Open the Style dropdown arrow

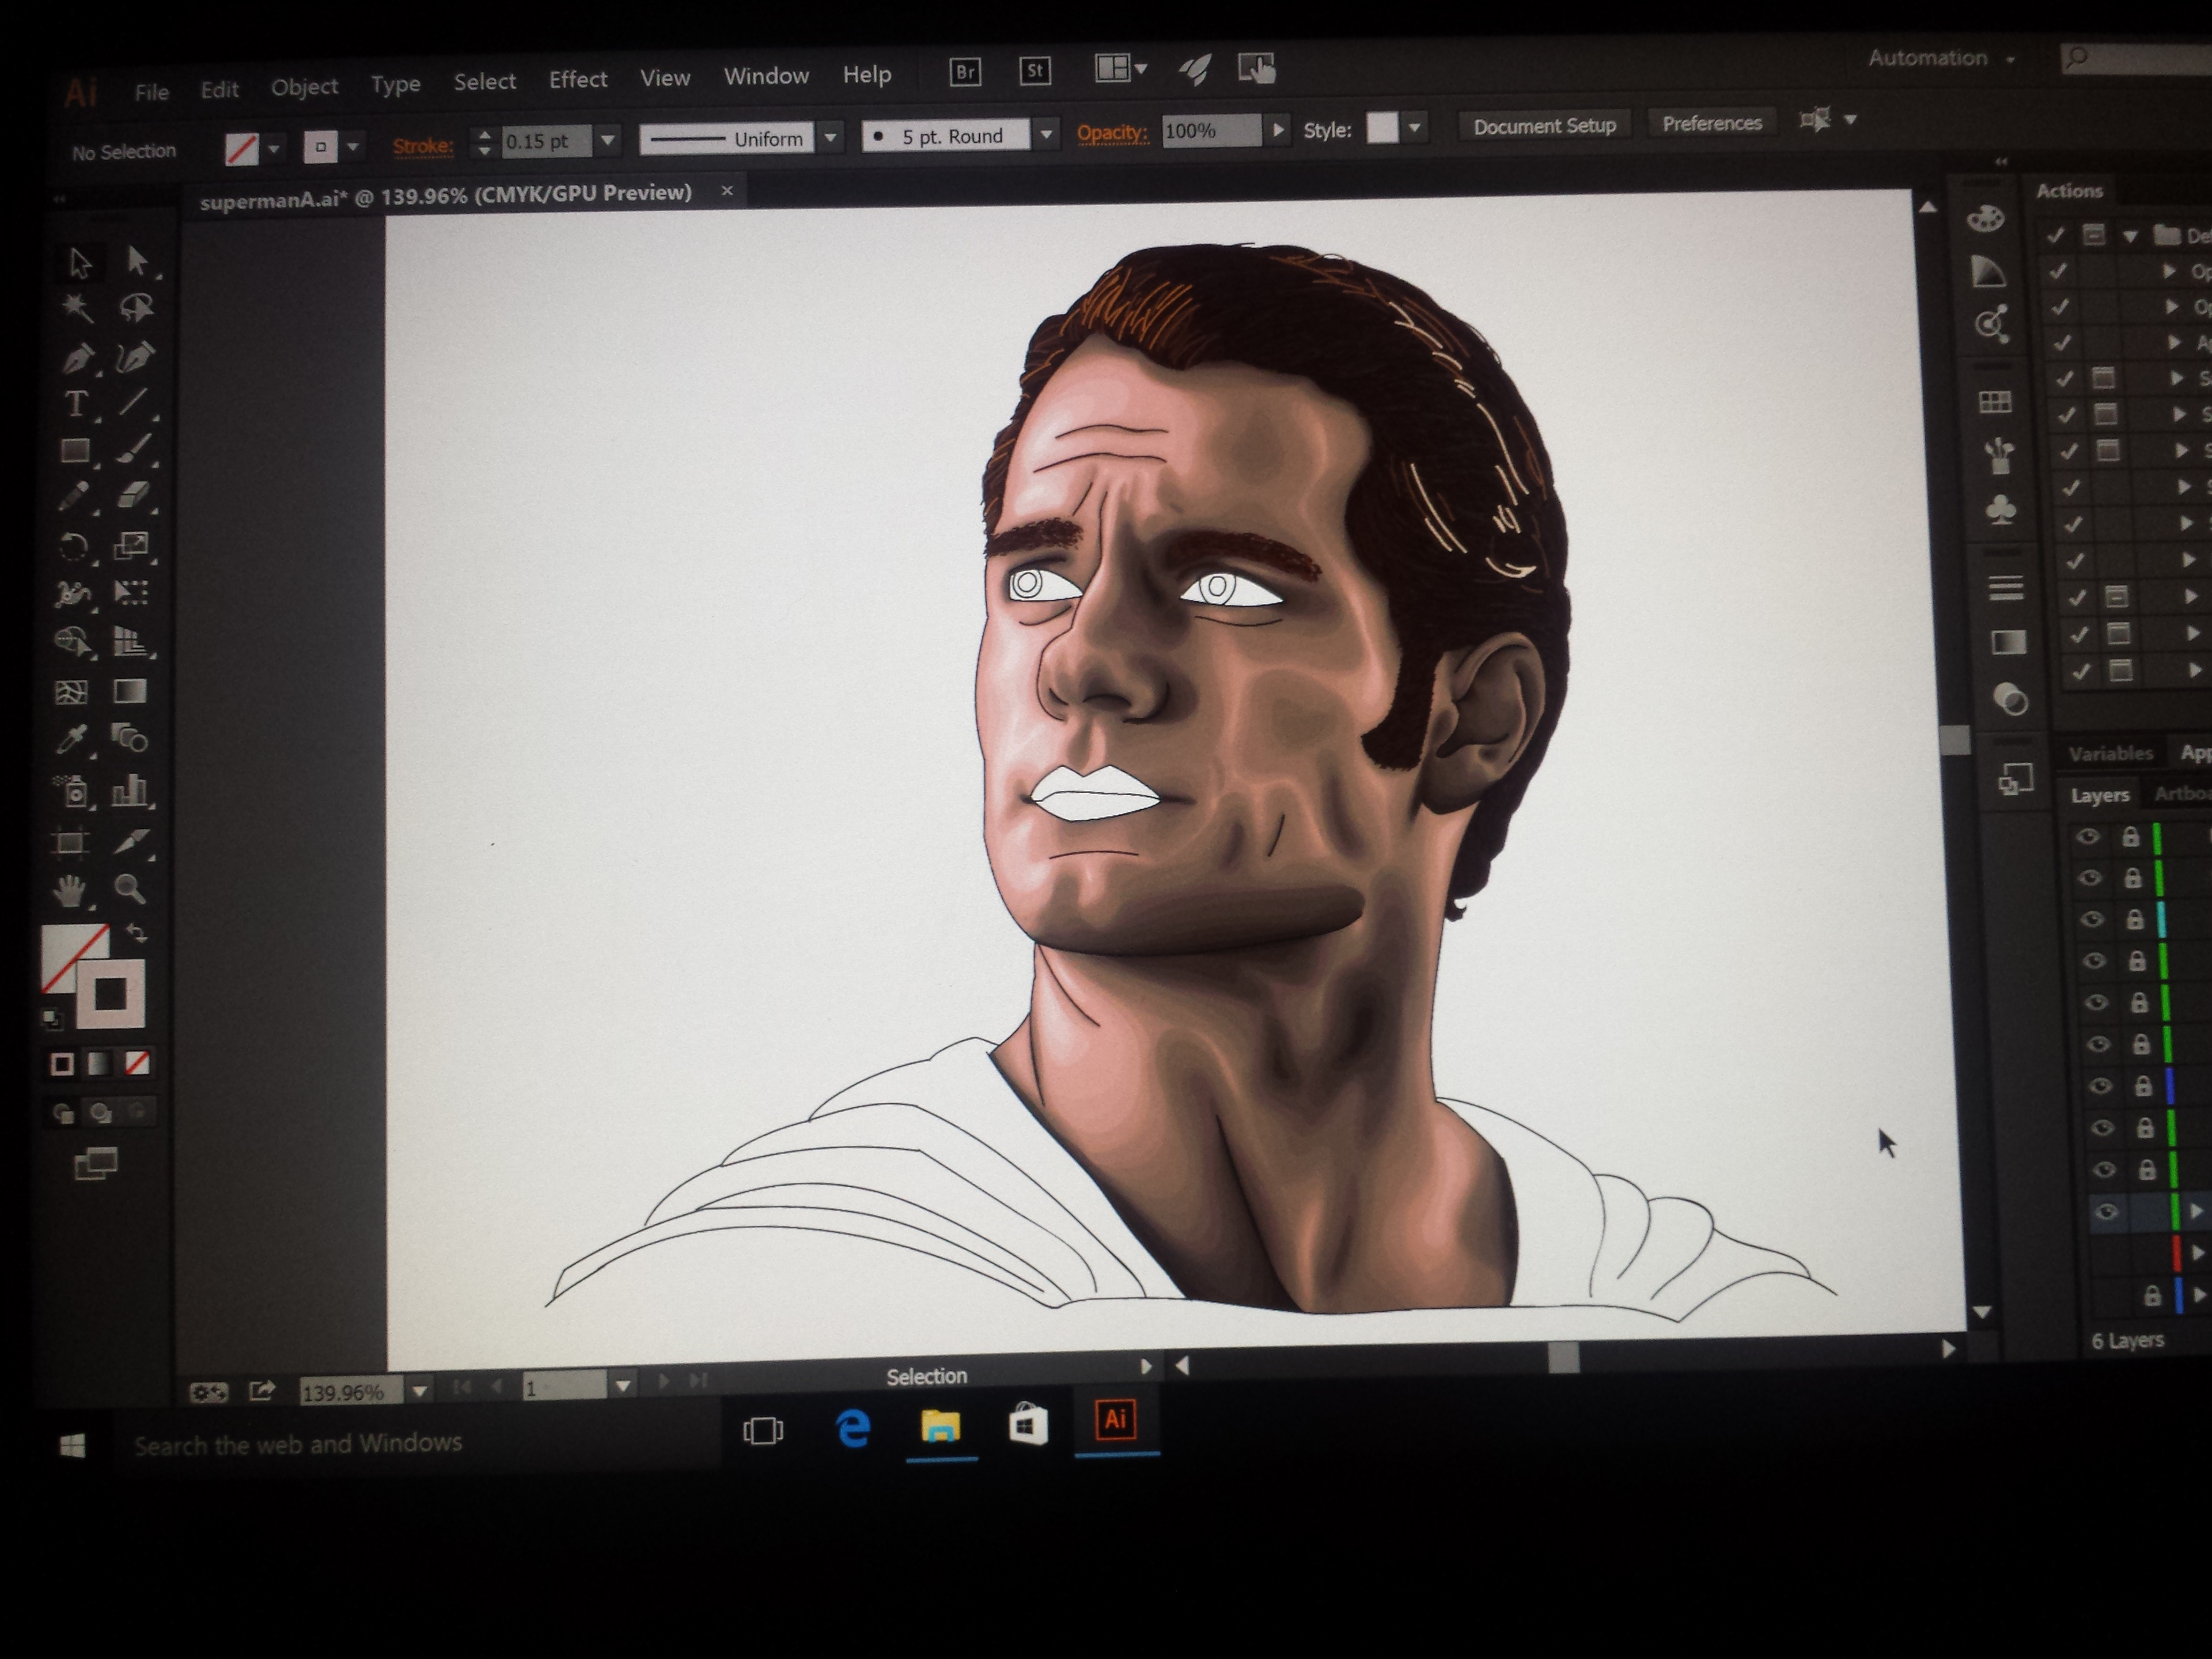(1414, 128)
